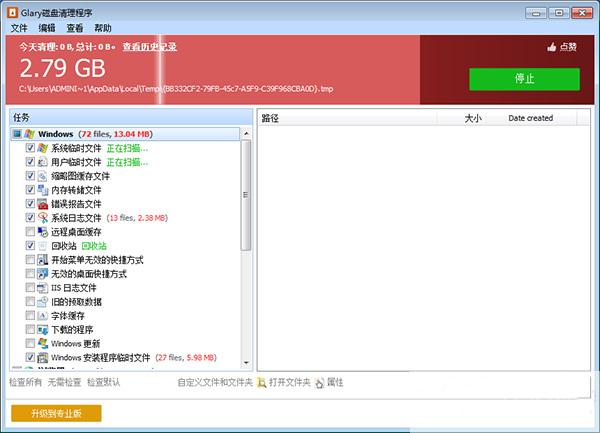
Task: Click the task list scroll-down arrow
Action: (246, 363)
